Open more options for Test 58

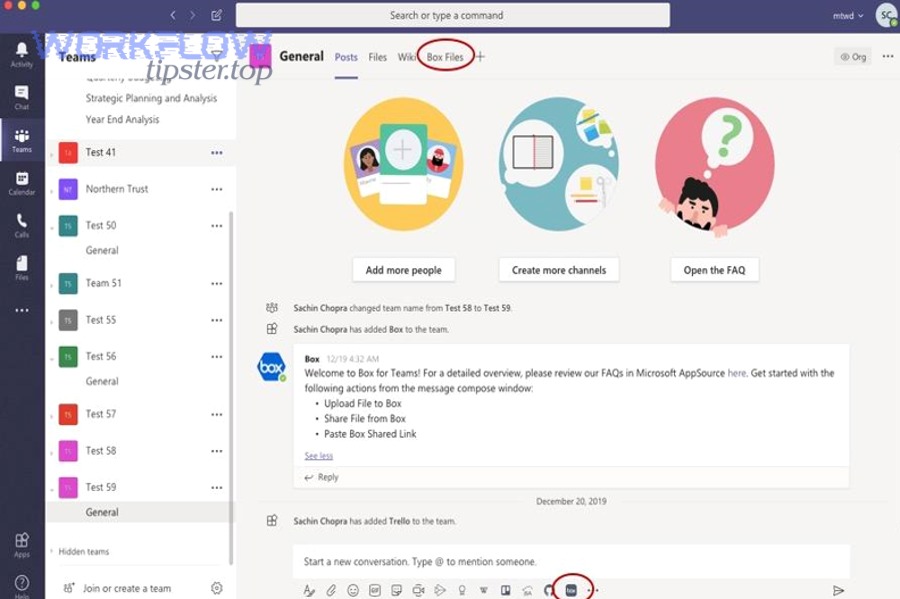tap(216, 451)
